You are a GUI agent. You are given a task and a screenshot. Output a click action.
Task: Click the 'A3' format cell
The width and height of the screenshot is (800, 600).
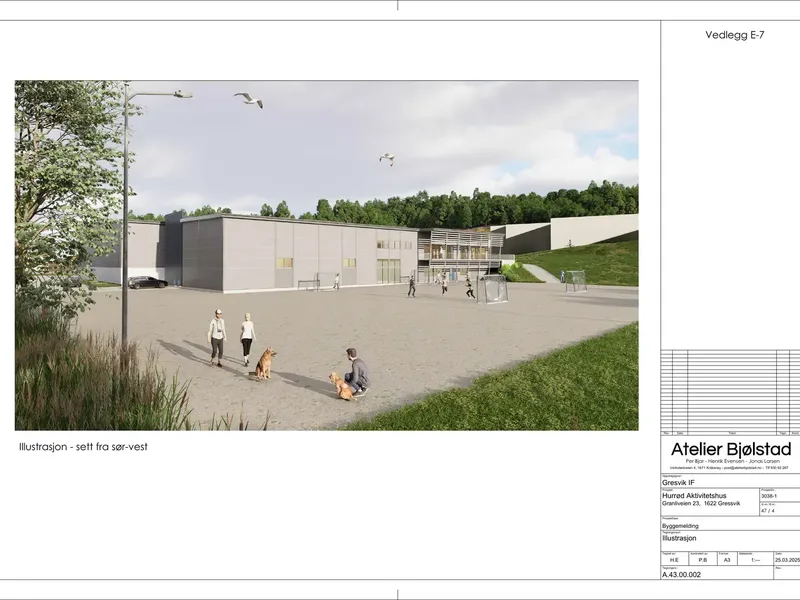click(727, 560)
